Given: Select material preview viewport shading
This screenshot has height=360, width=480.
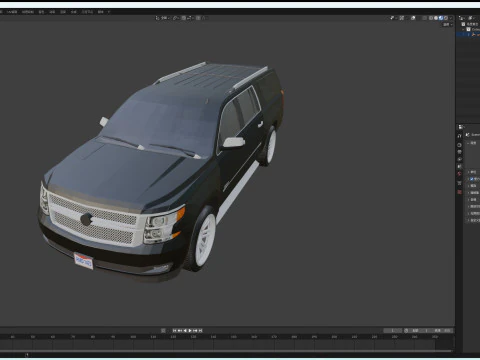Looking at the screenshot, I should point(441,18).
